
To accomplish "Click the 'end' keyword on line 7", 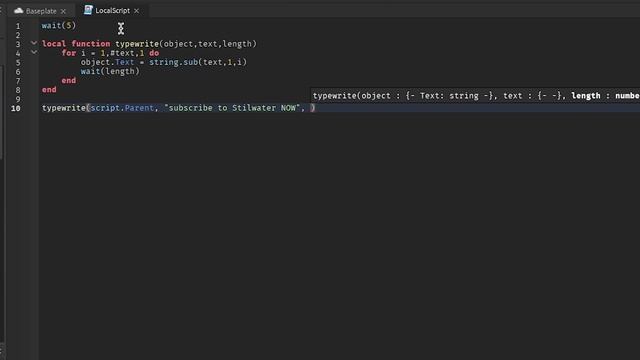I will [69, 80].
